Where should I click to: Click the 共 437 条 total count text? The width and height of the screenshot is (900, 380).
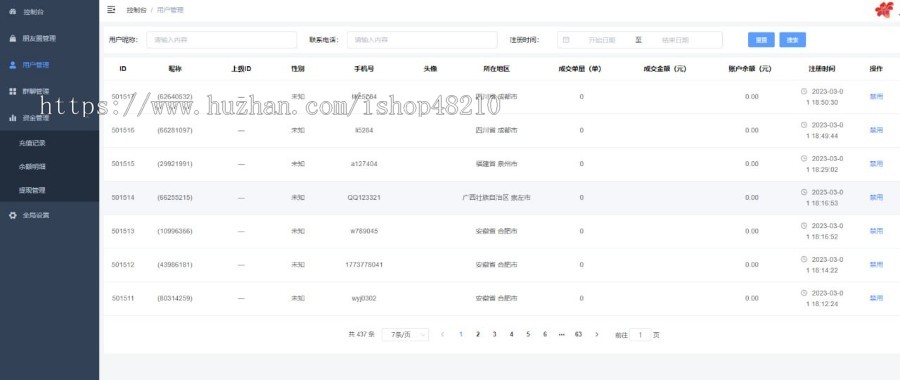pyautogui.click(x=361, y=334)
